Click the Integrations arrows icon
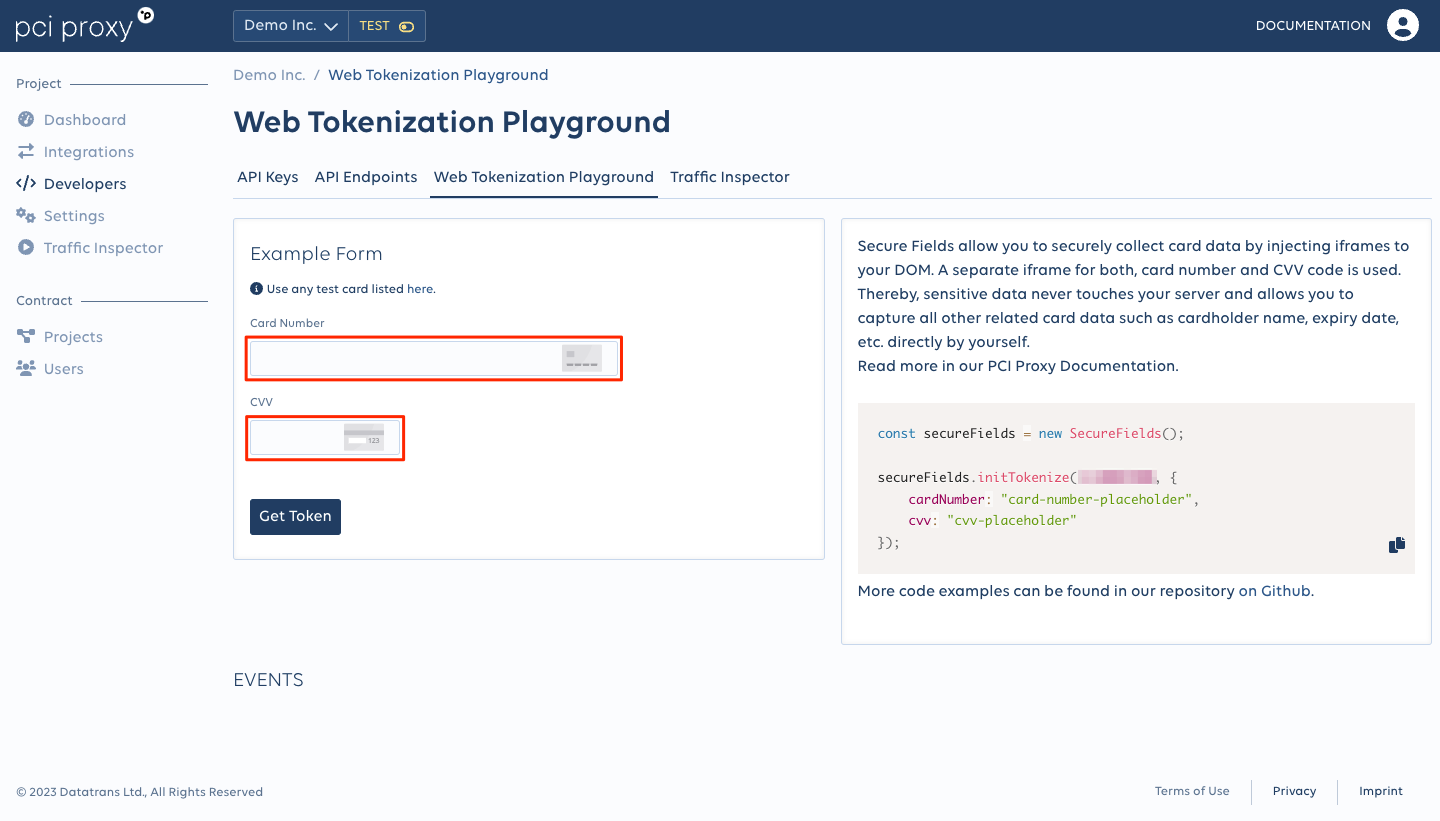Viewport: 1440px width, 821px height. pyautogui.click(x=26, y=152)
